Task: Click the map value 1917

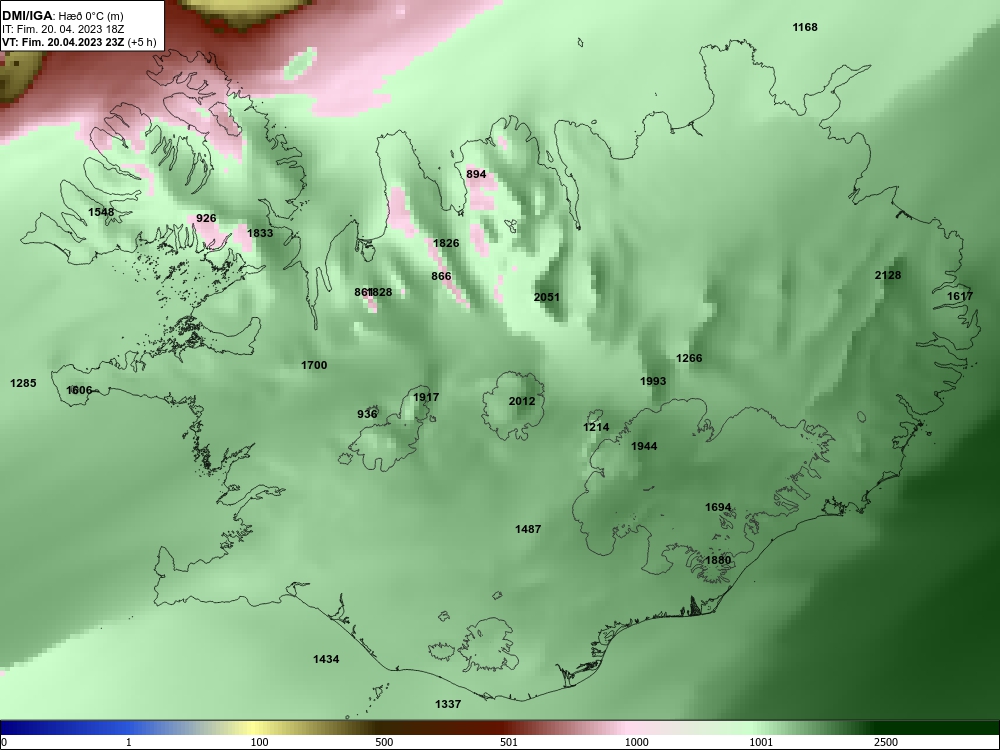Action: pos(426,397)
